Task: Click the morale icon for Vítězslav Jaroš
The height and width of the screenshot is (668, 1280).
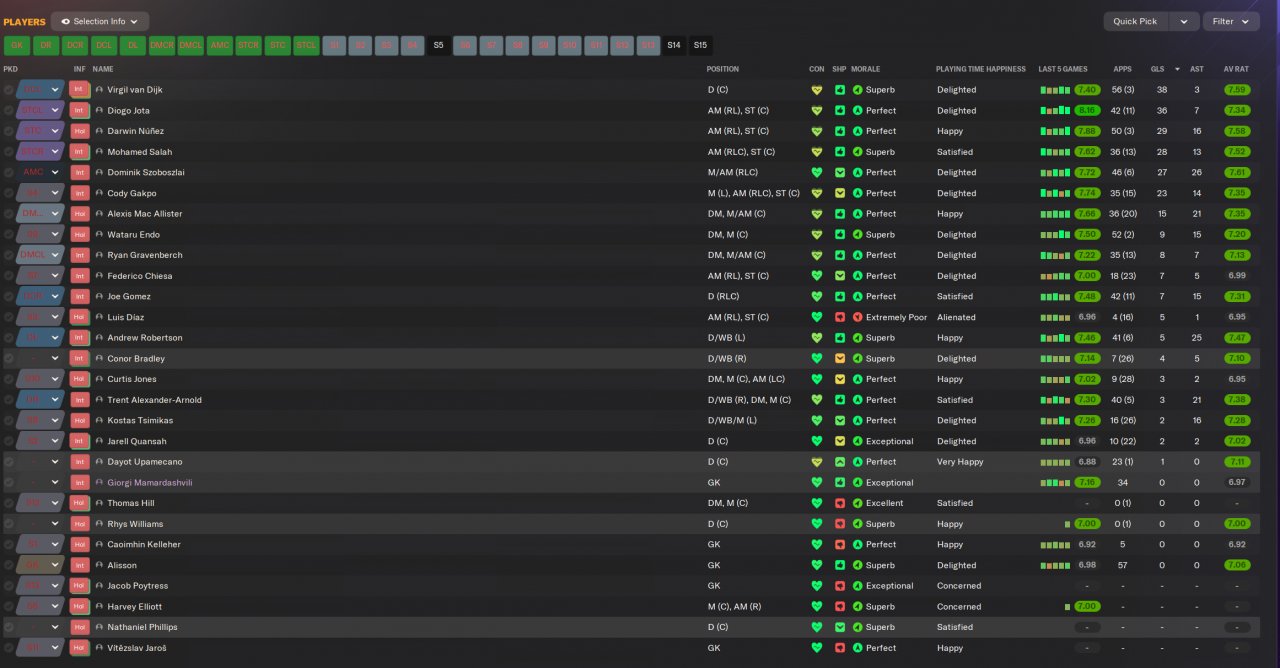Action: 857,648
